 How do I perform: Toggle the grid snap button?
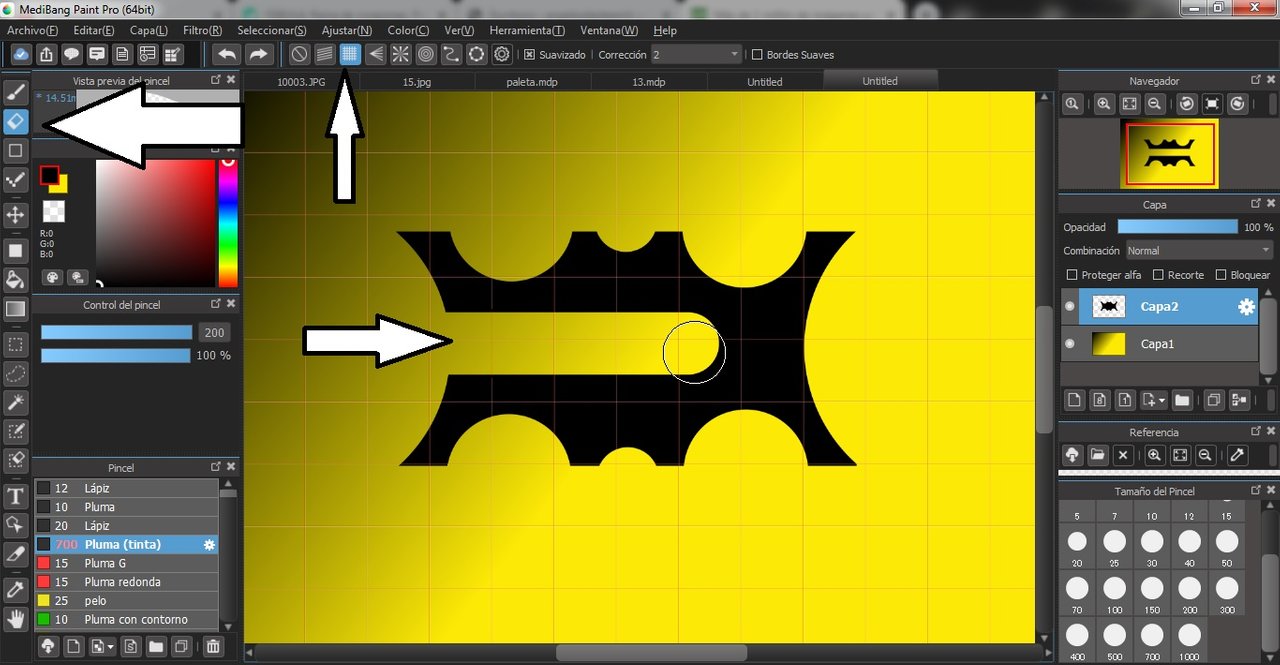point(349,54)
